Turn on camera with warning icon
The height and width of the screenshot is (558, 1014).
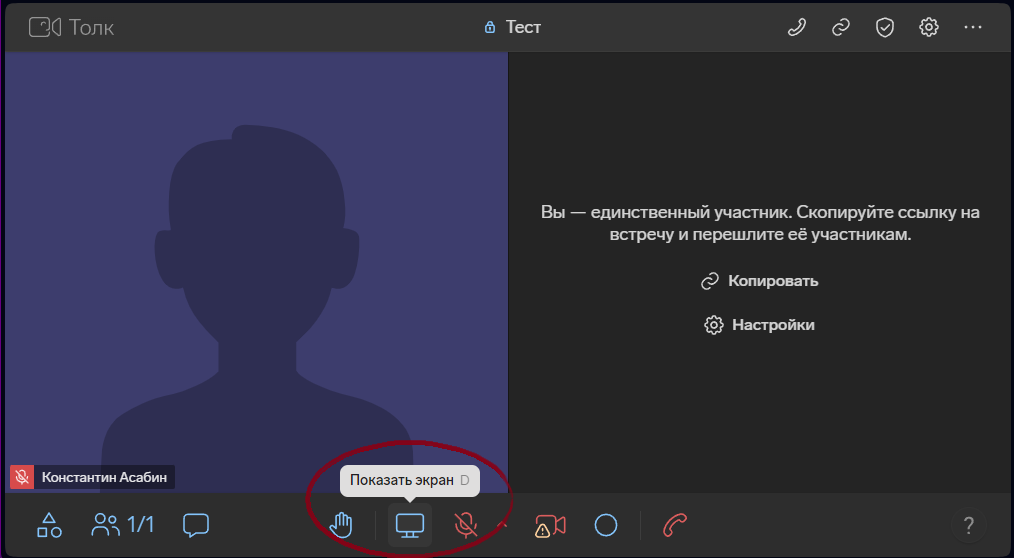pyautogui.click(x=550, y=525)
